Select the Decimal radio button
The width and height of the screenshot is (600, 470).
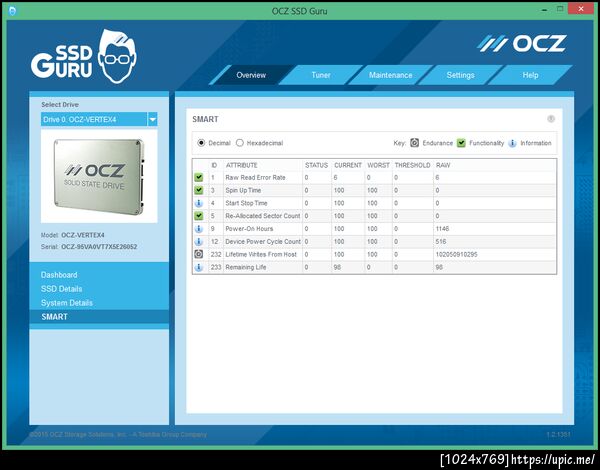201,143
